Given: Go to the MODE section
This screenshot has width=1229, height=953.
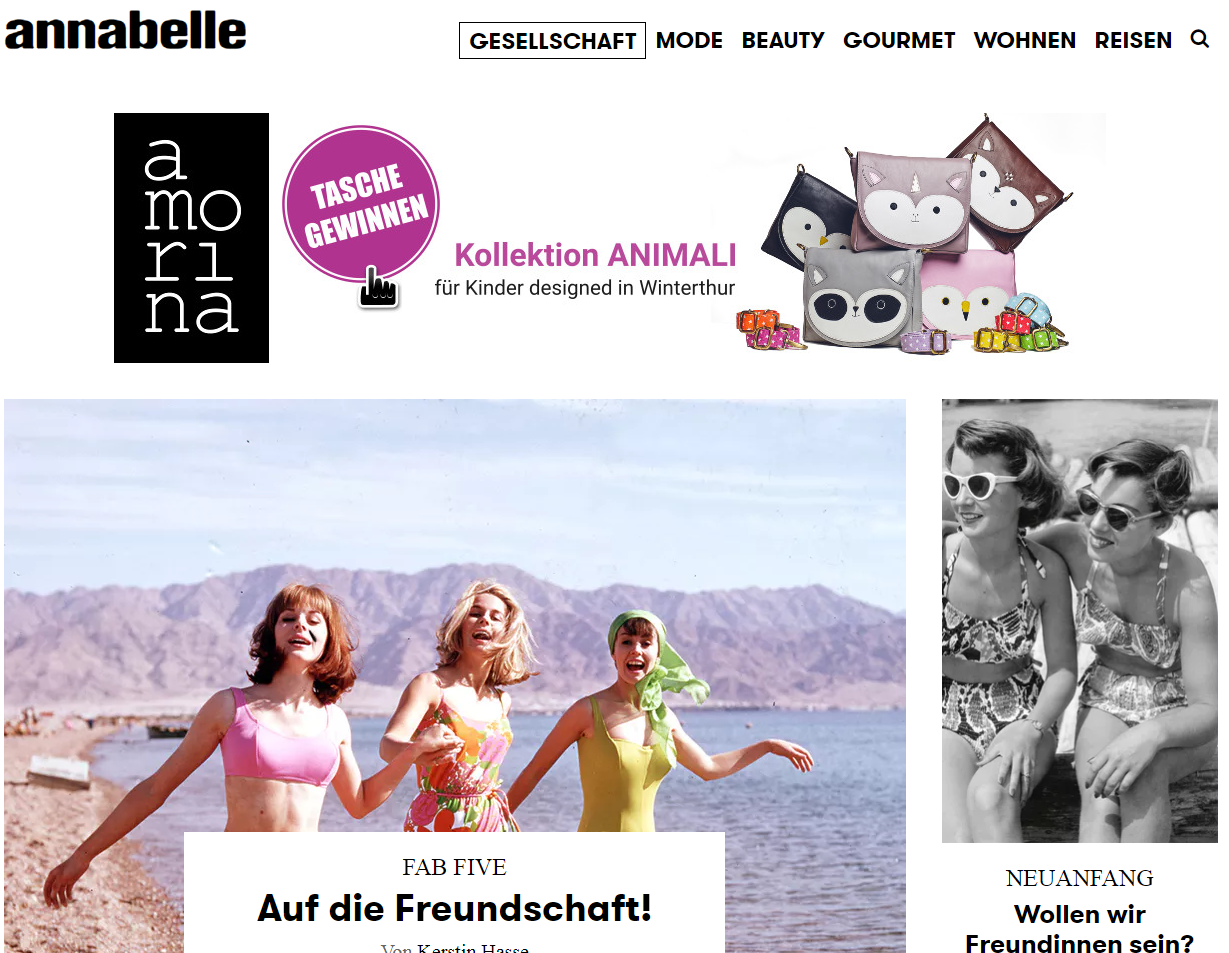Looking at the screenshot, I should click(689, 41).
